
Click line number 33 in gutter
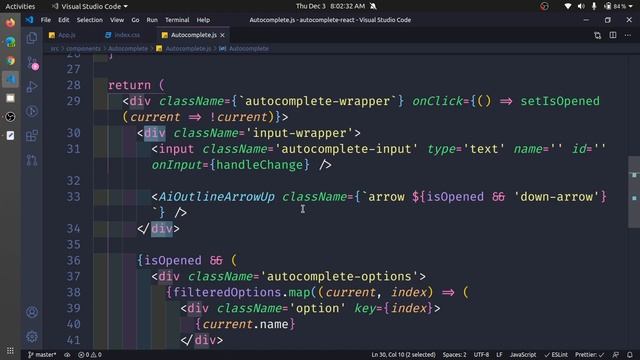coord(73,197)
